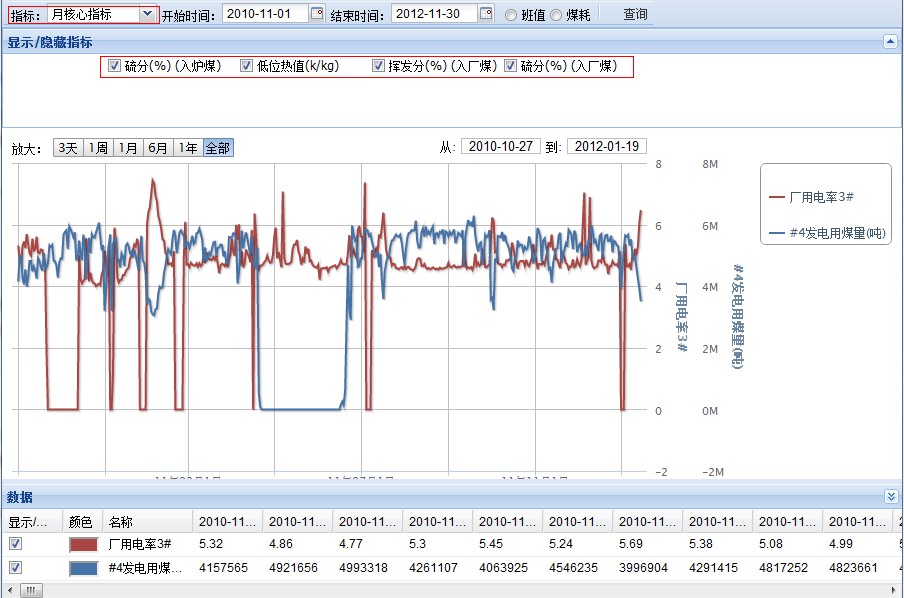Click the 开始时间 date field
The height and width of the screenshot is (598, 904).
pos(265,13)
